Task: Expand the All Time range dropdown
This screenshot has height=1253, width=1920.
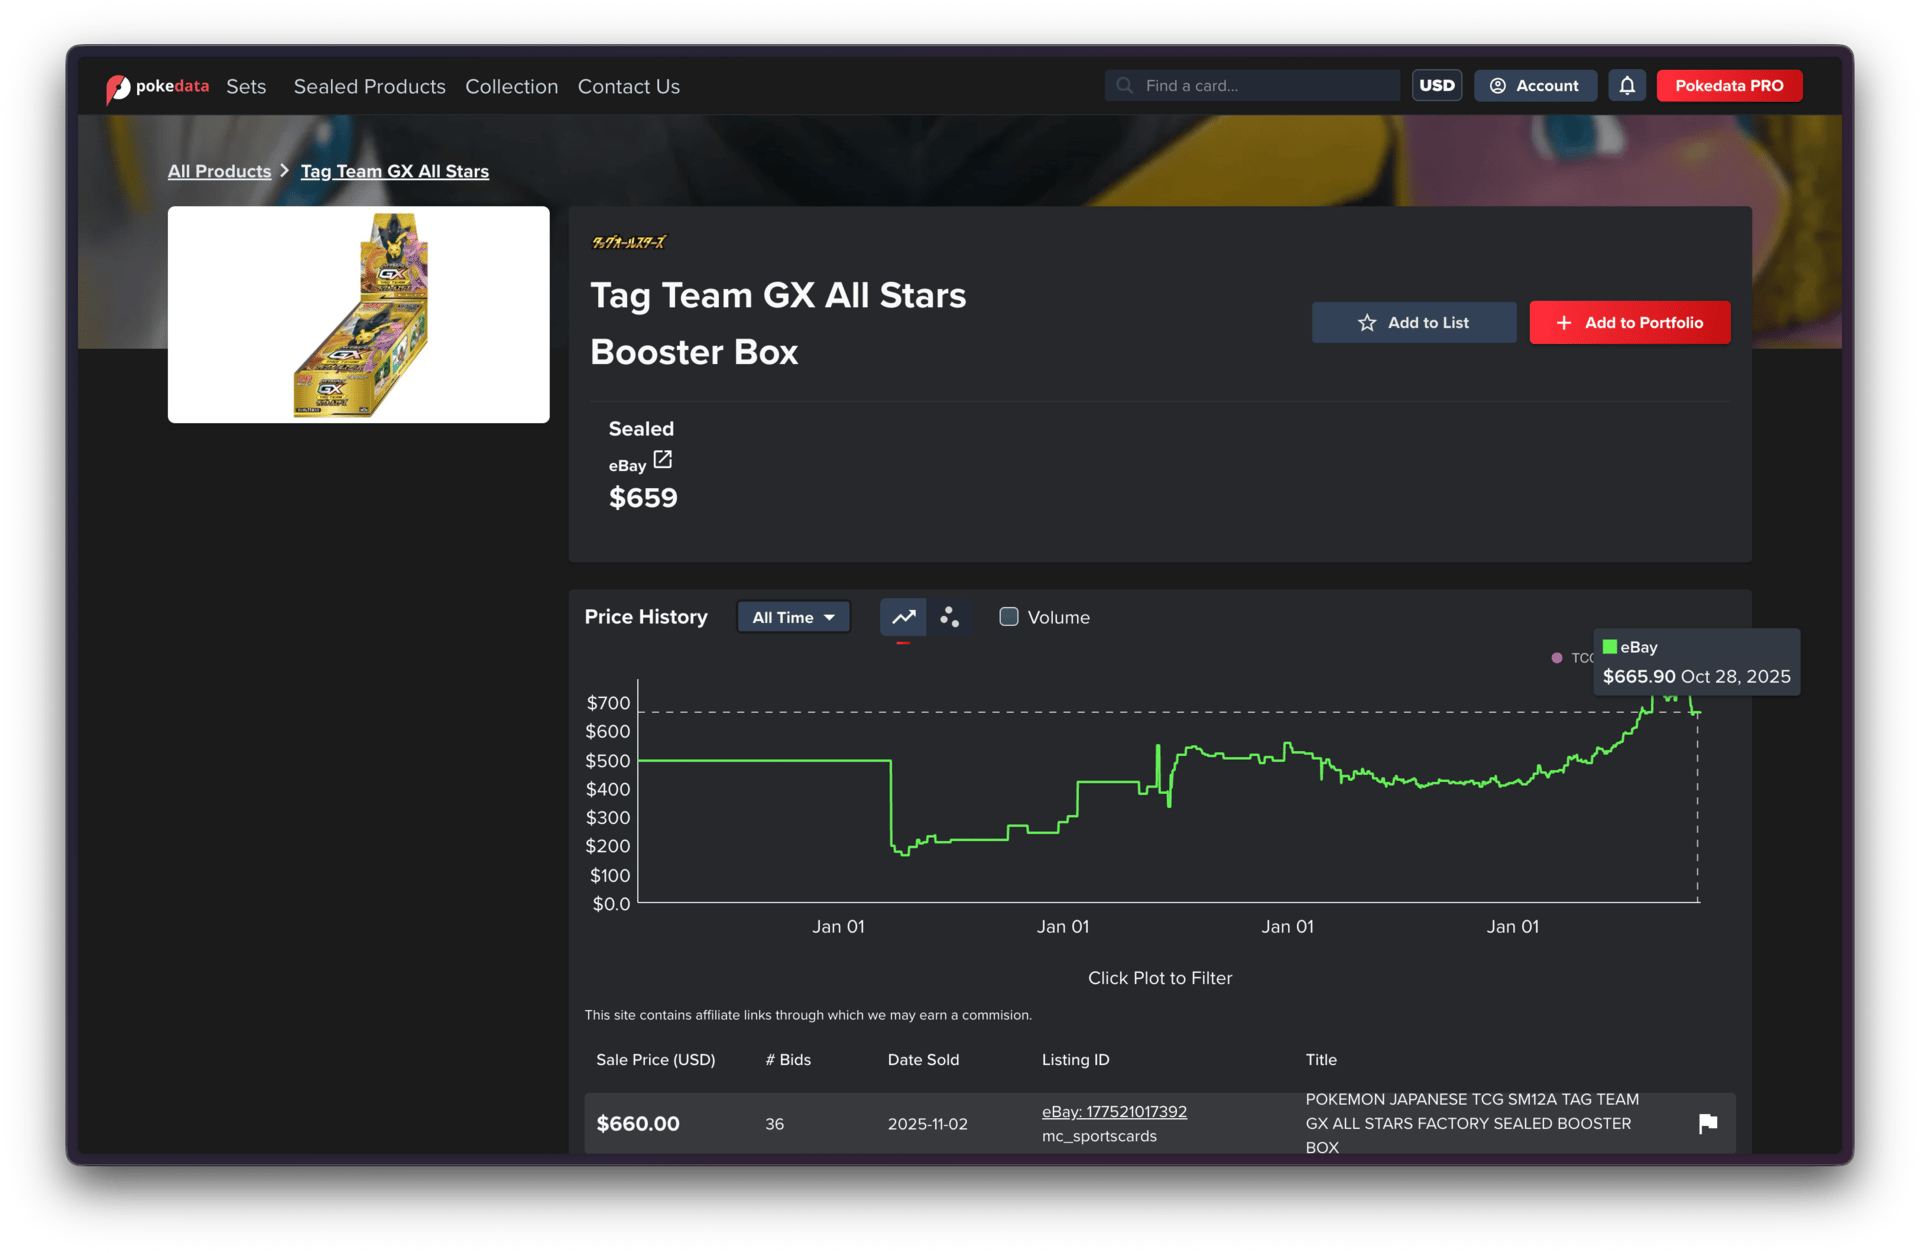Action: pos(793,617)
